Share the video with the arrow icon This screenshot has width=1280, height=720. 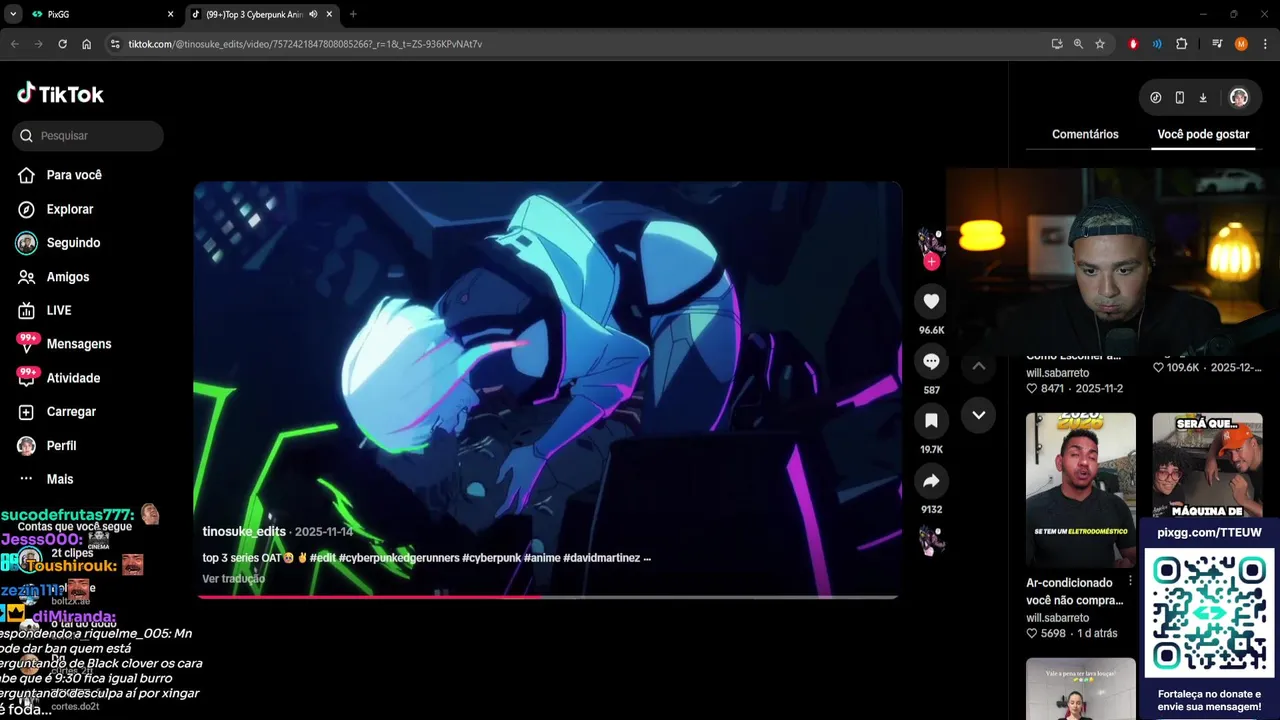click(931, 481)
